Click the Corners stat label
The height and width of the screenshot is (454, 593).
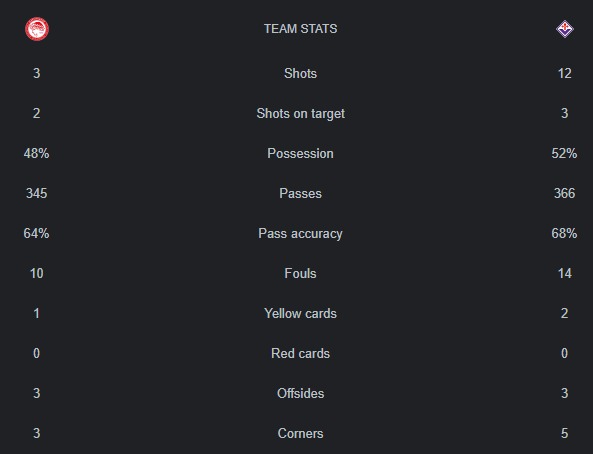point(300,434)
